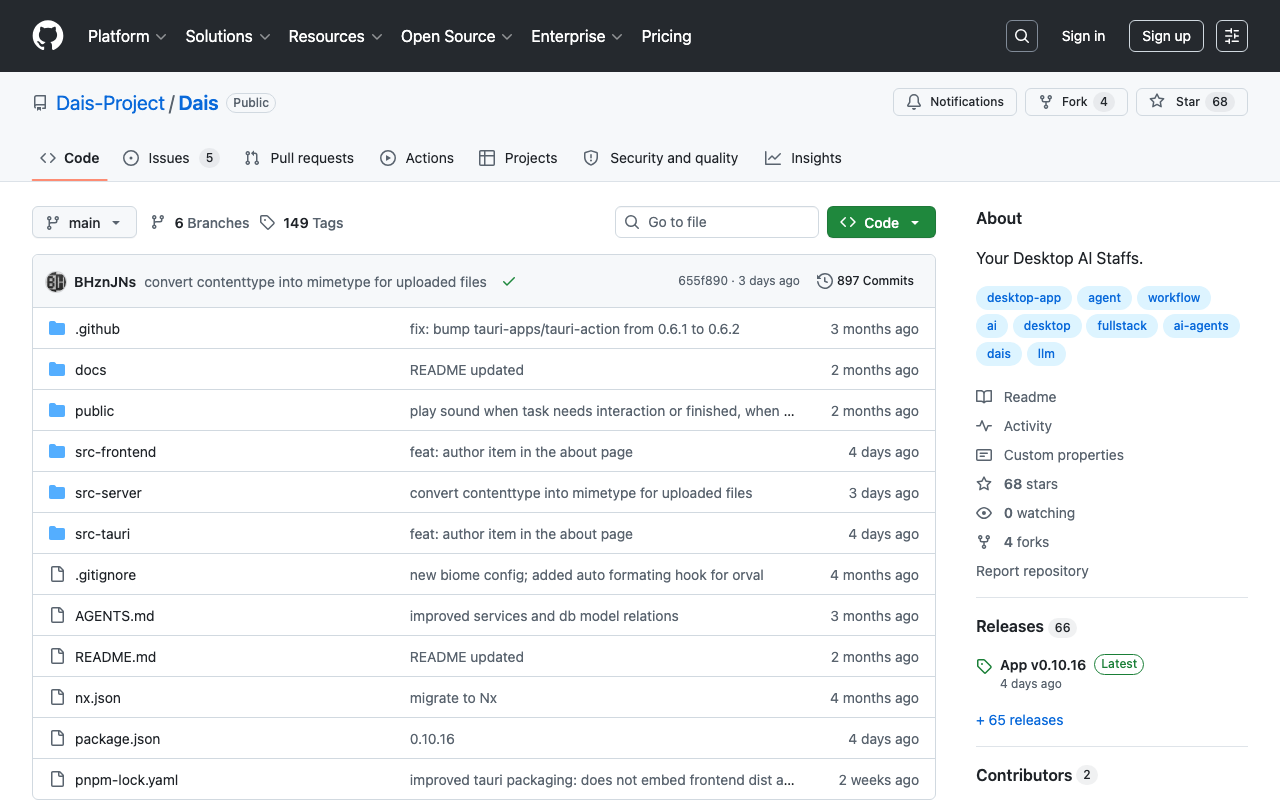Viewport: 1280px width, 800px height.
Task: Open the green Code dropdown
Action: point(881,222)
